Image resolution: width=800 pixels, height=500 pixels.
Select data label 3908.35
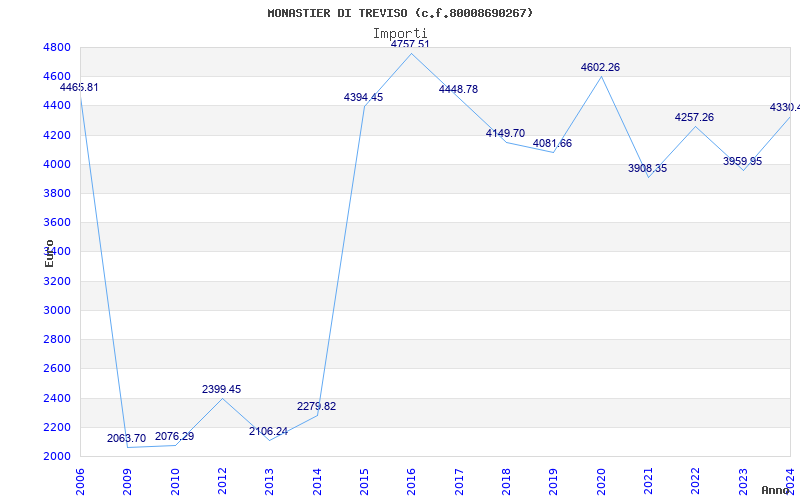tap(647, 168)
